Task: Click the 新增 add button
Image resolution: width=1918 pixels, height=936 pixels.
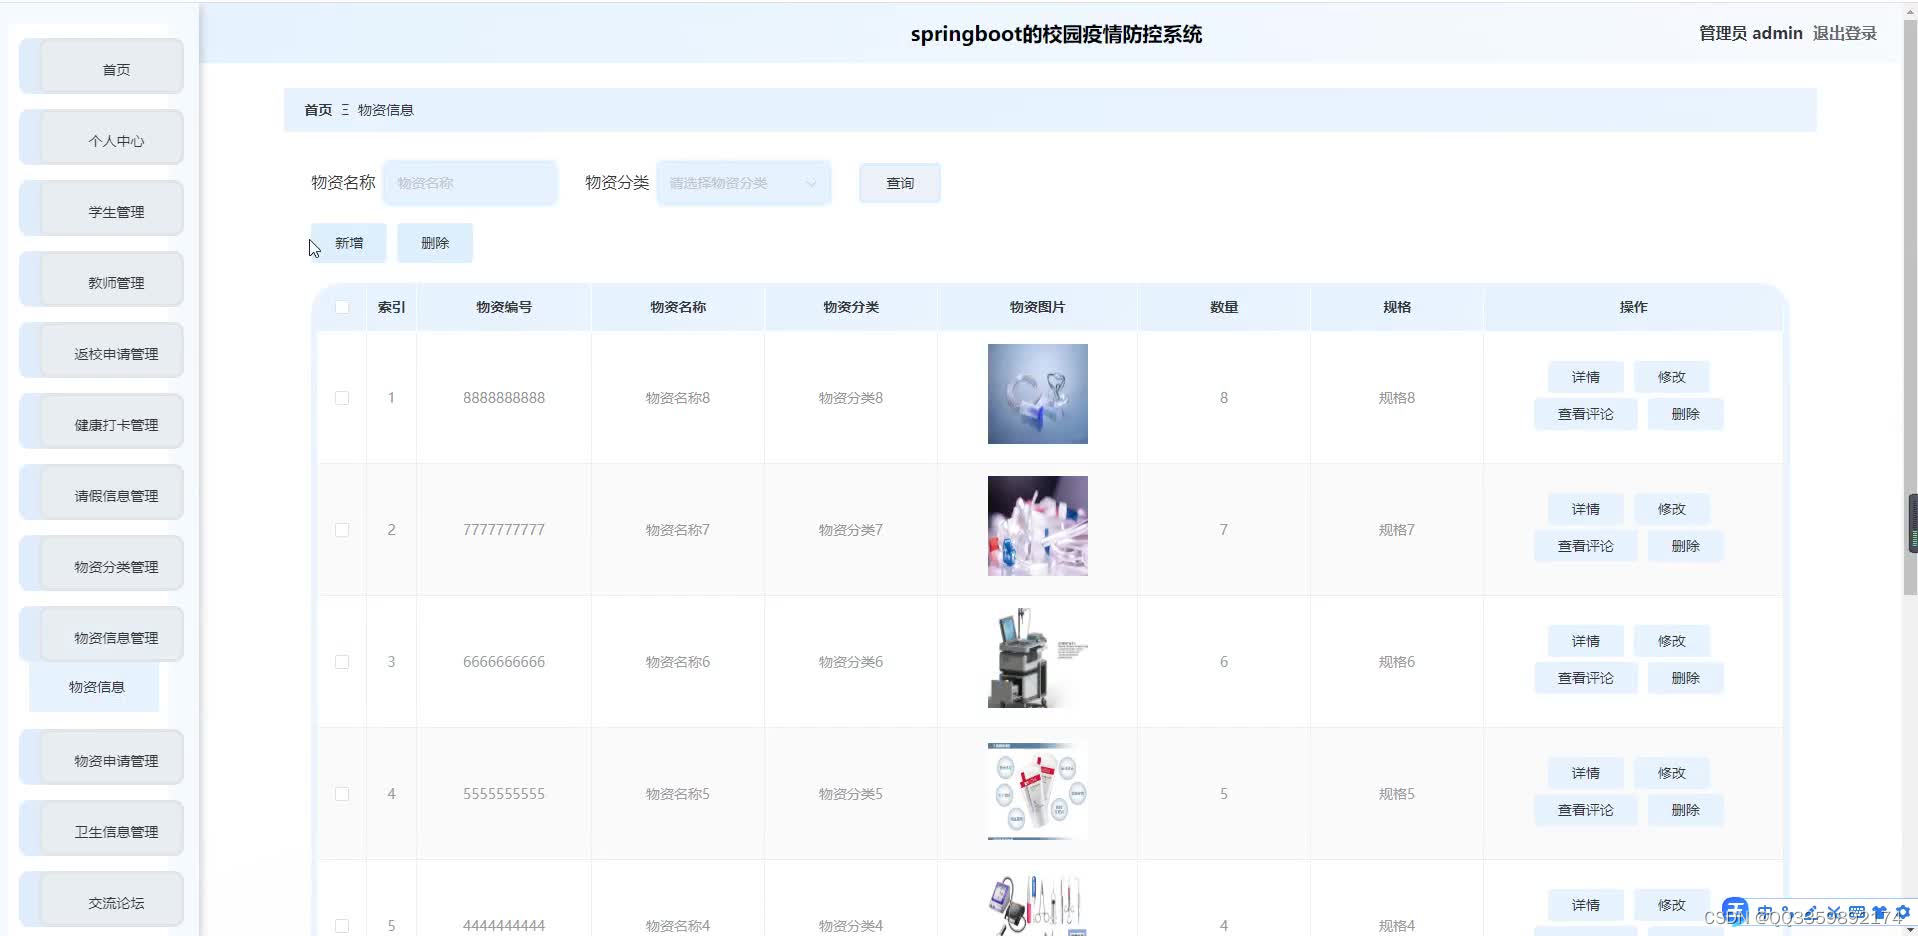Action: point(348,243)
